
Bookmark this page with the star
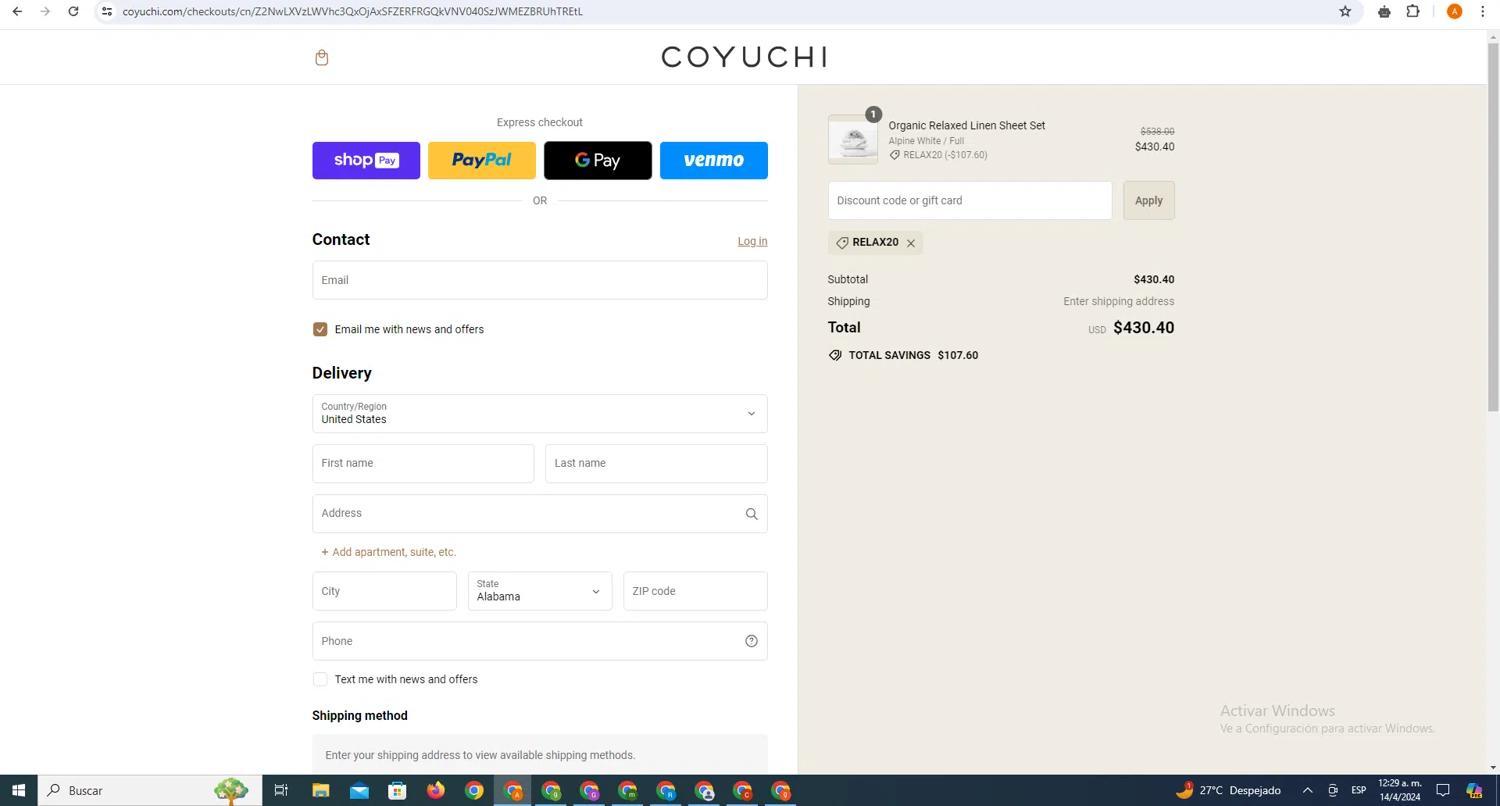point(1345,11)
